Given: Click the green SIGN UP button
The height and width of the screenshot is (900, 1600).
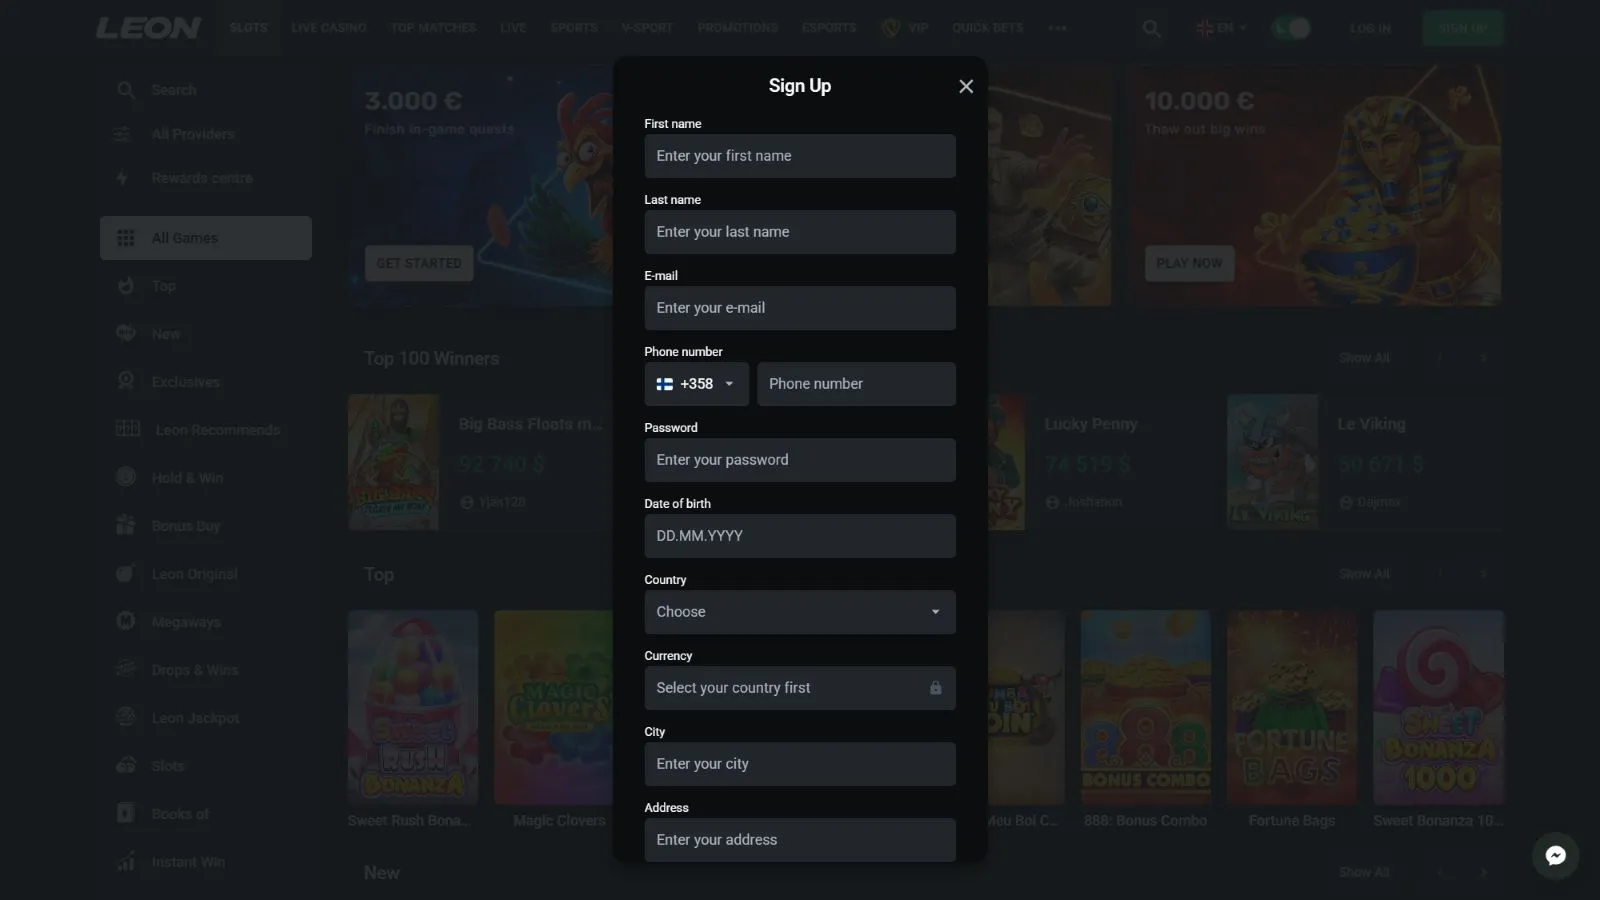Looking at the screenshot, I should (x=1463, y=28).
